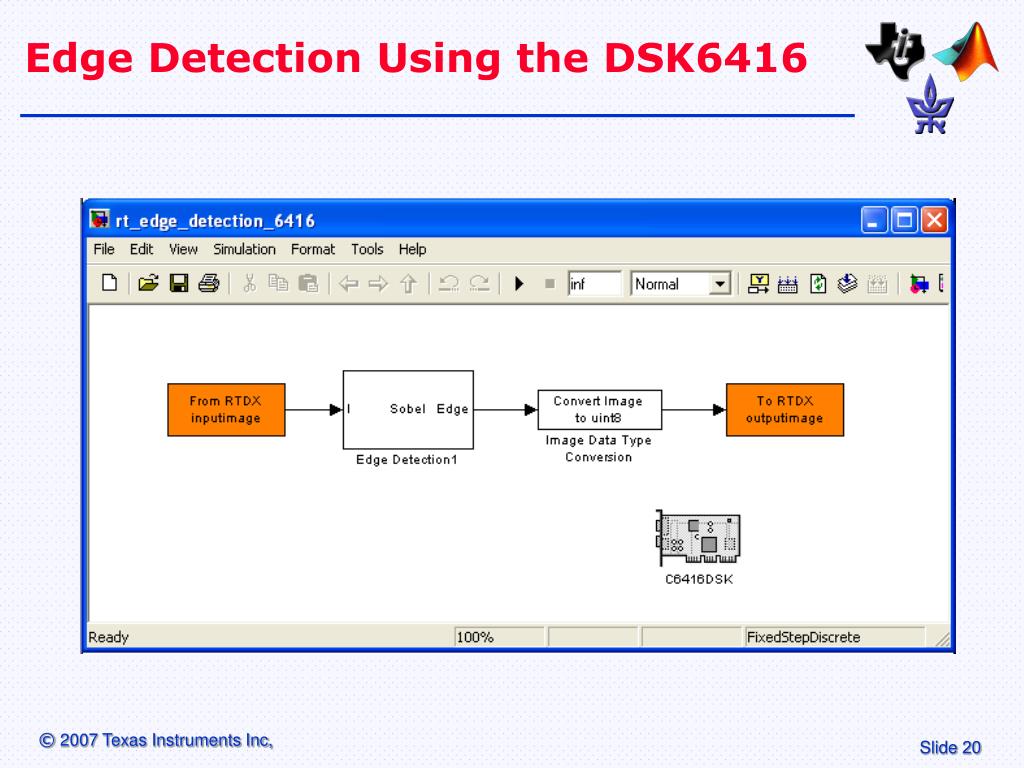Click the green arrows document toolbar icon
The height and width of the screenshot is (768, 1024).
pyautogui.click(x=818, y=283)
